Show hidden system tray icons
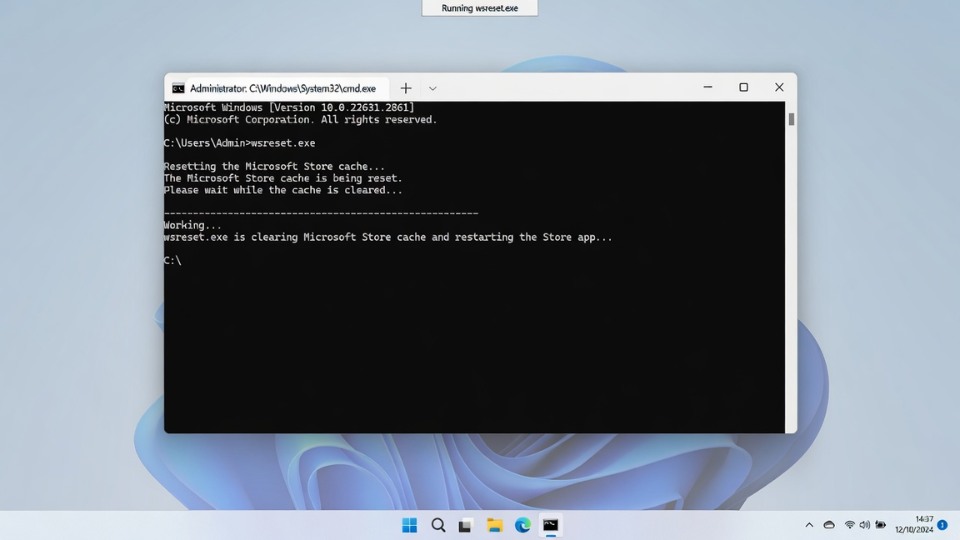This screenshot has width=960, height=540. [809, 525]
